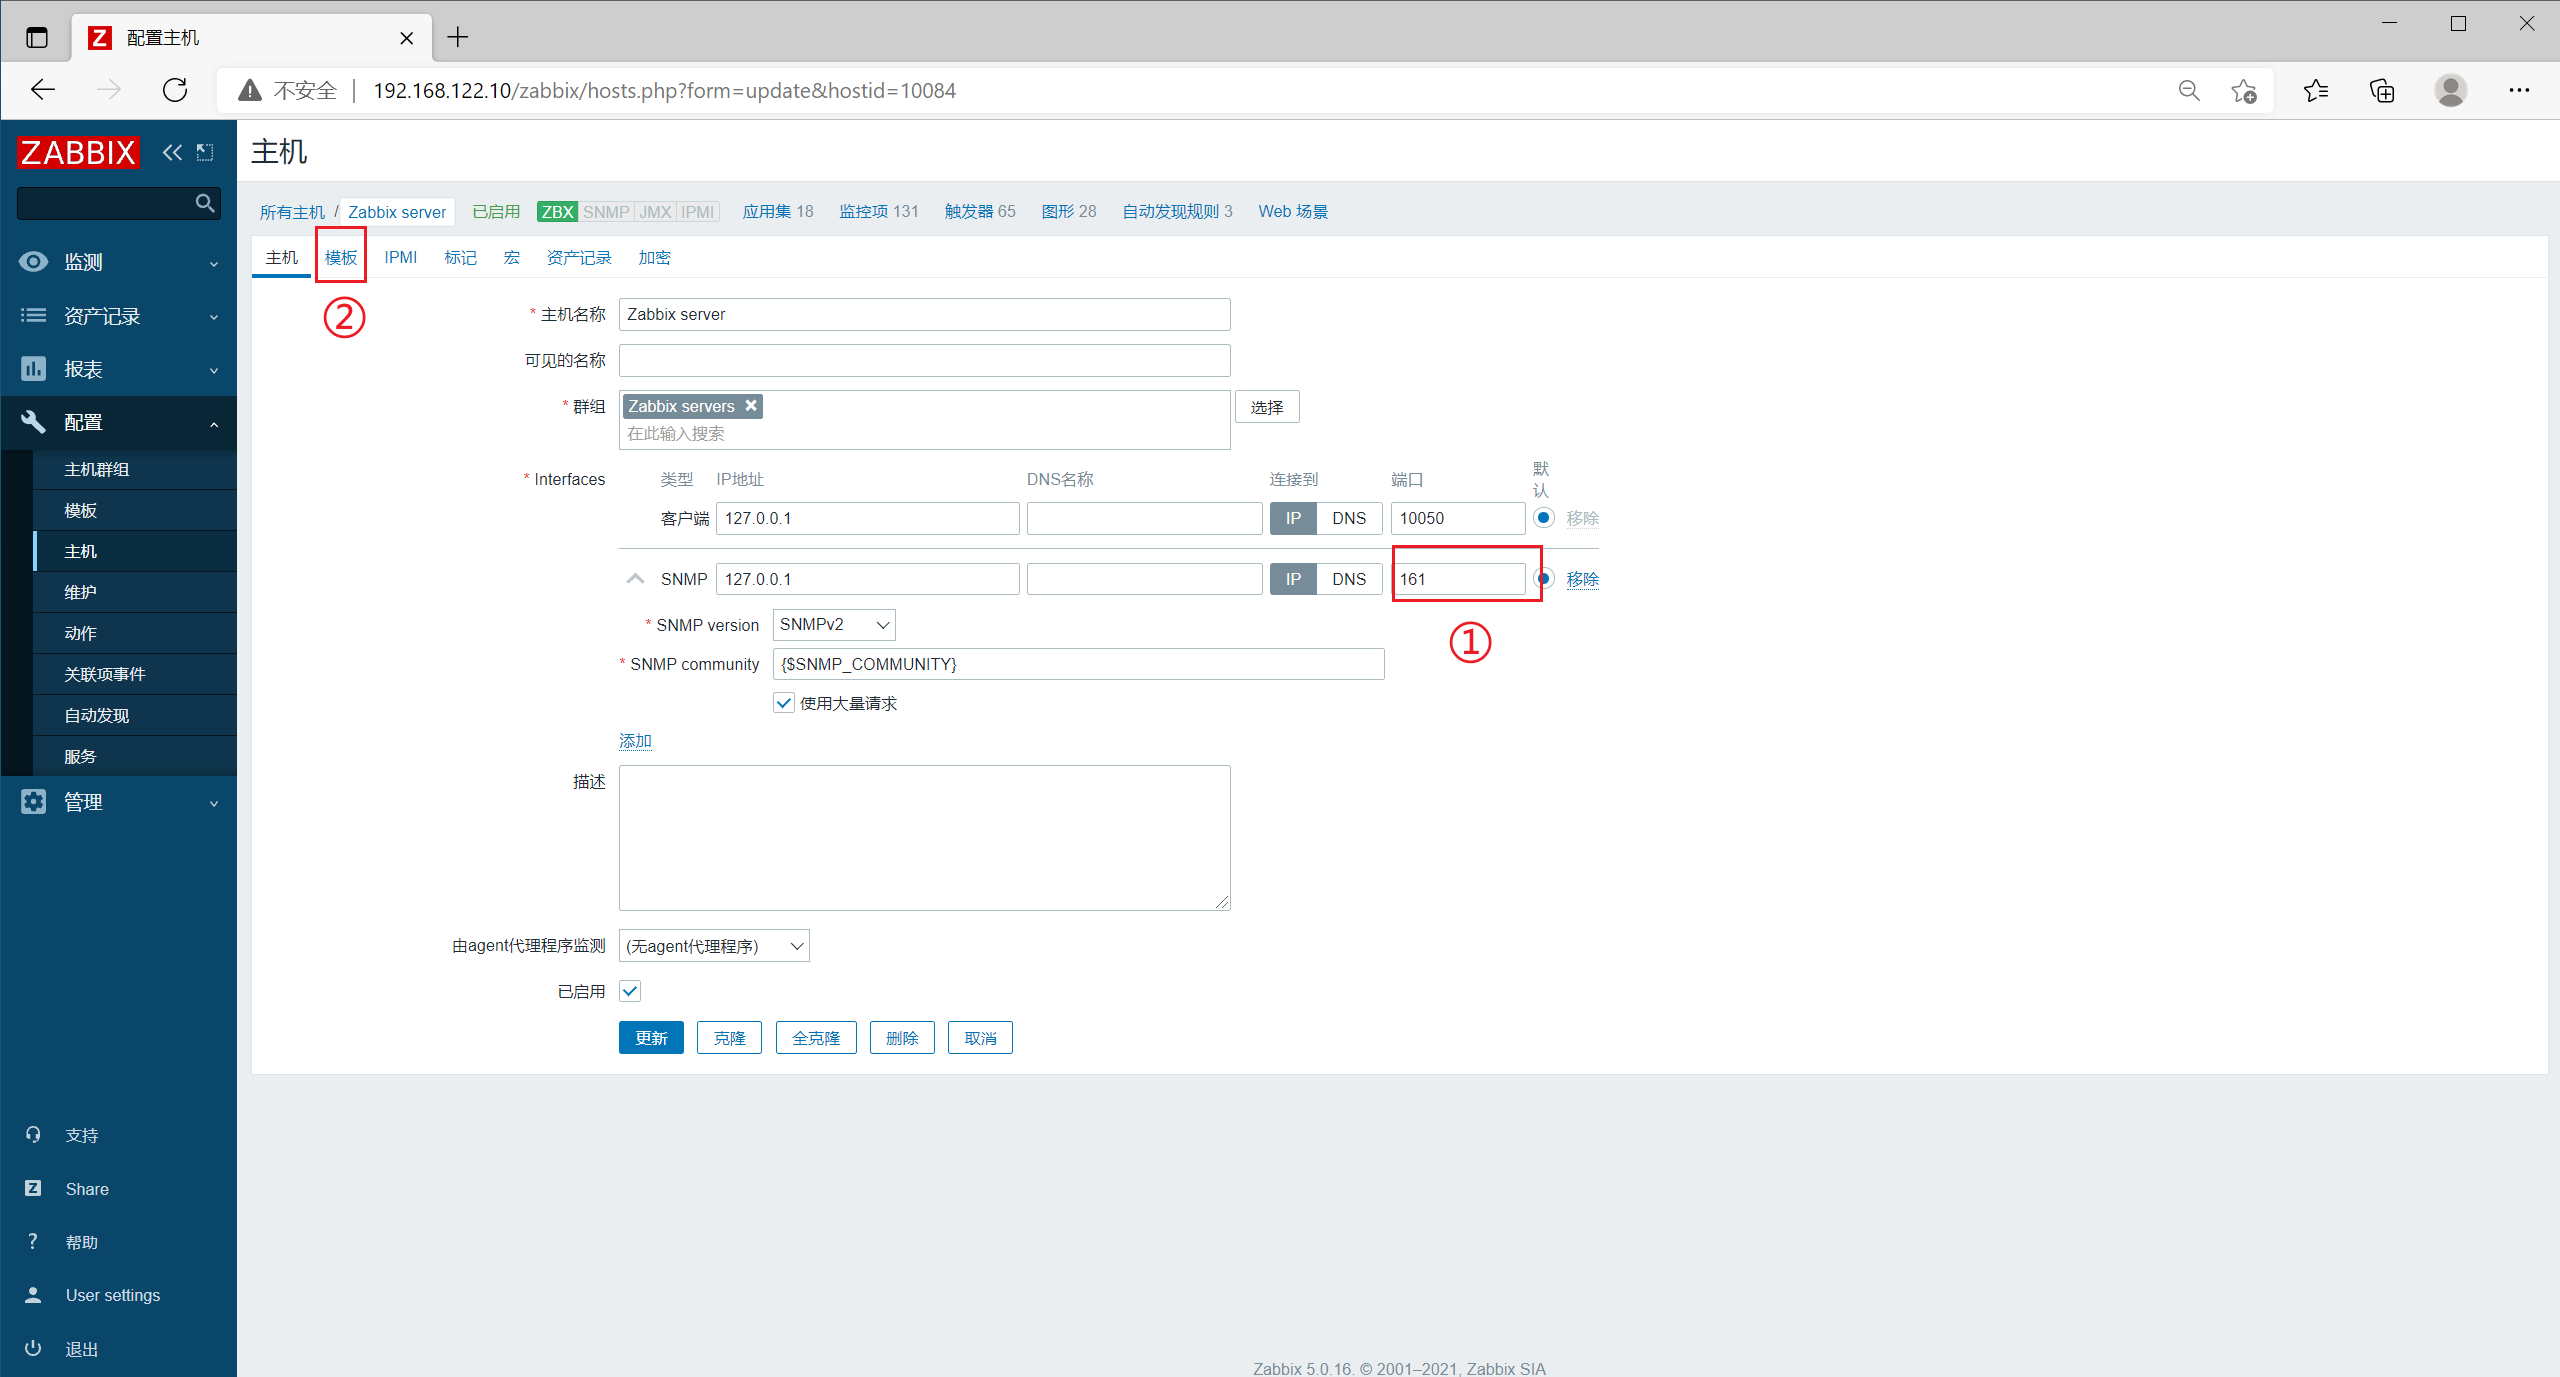Click the 更新 button

[x=651, y=1038]
